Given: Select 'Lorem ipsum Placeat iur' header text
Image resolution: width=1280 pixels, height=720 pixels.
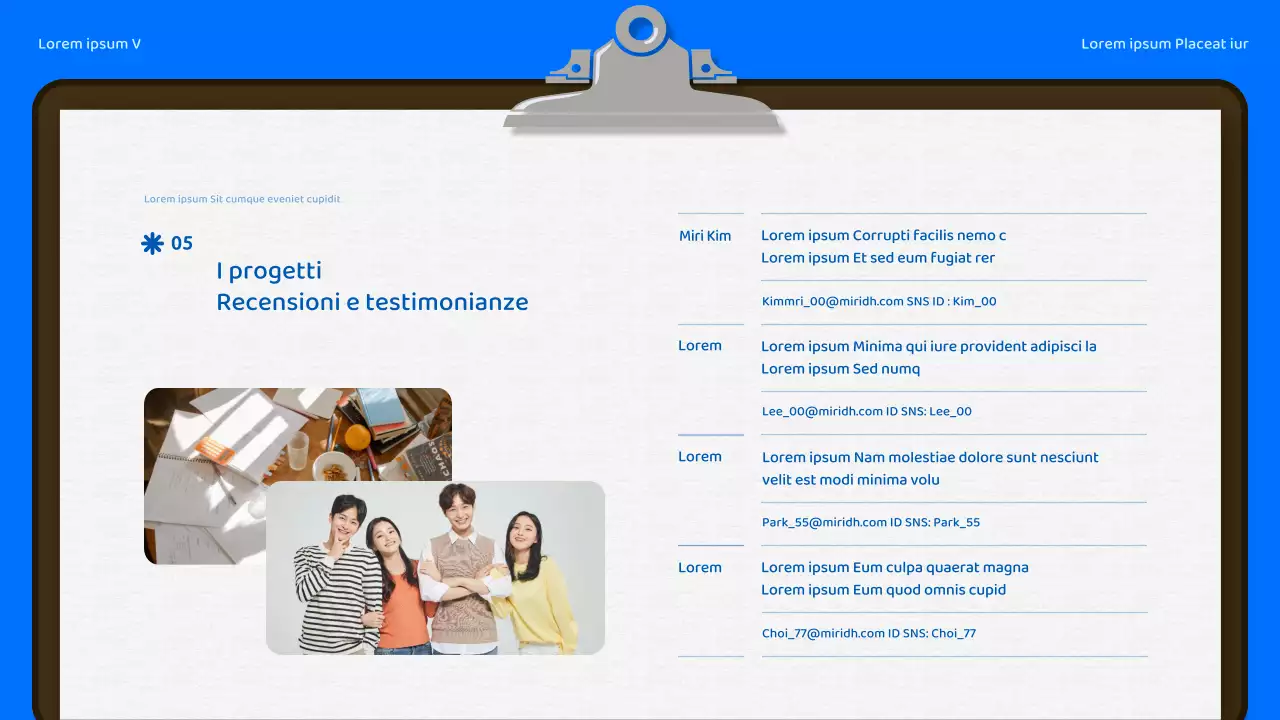Looking at the screenshot, I should point(1164,44).
